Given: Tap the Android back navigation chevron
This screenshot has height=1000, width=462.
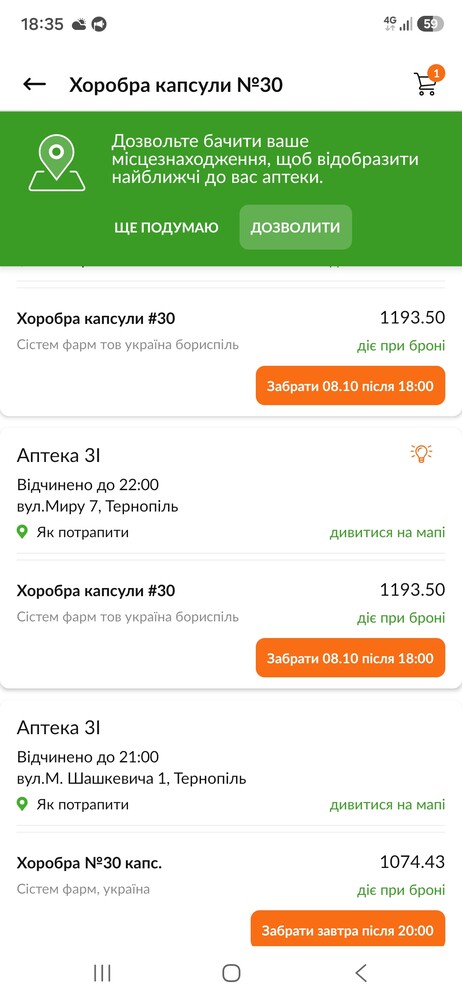Looking at the screenshot, I should (x=361, y=973).
